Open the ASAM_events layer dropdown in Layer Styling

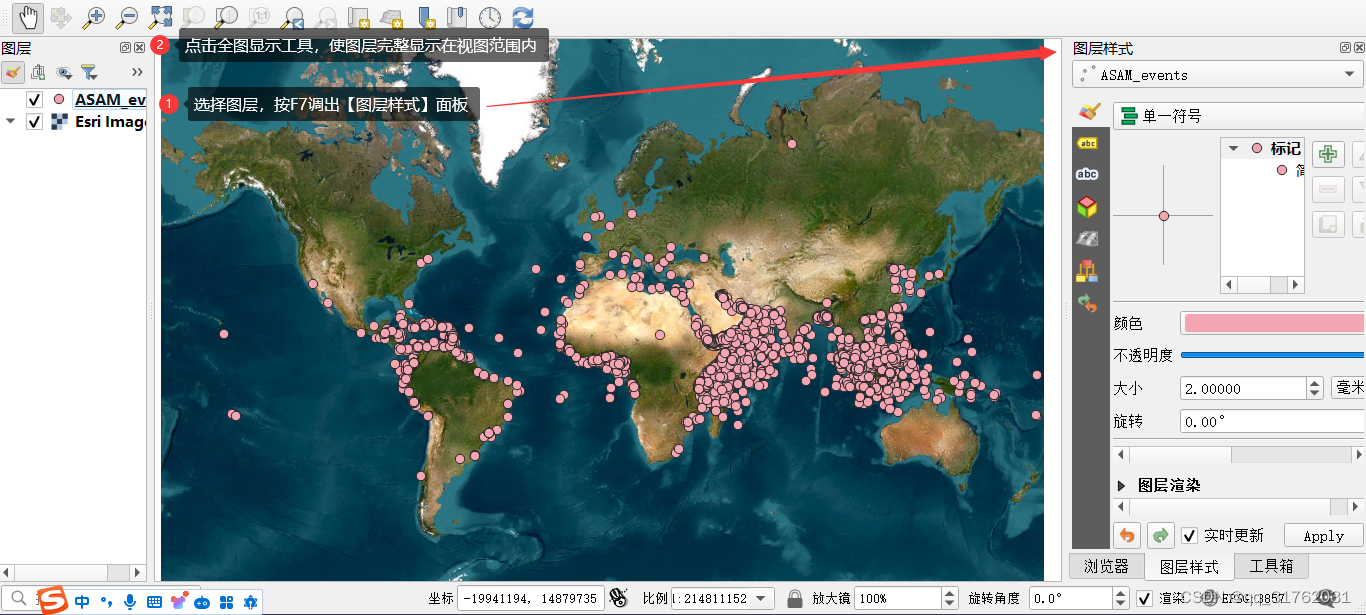pyautogui.click(x=1217, y=75)
